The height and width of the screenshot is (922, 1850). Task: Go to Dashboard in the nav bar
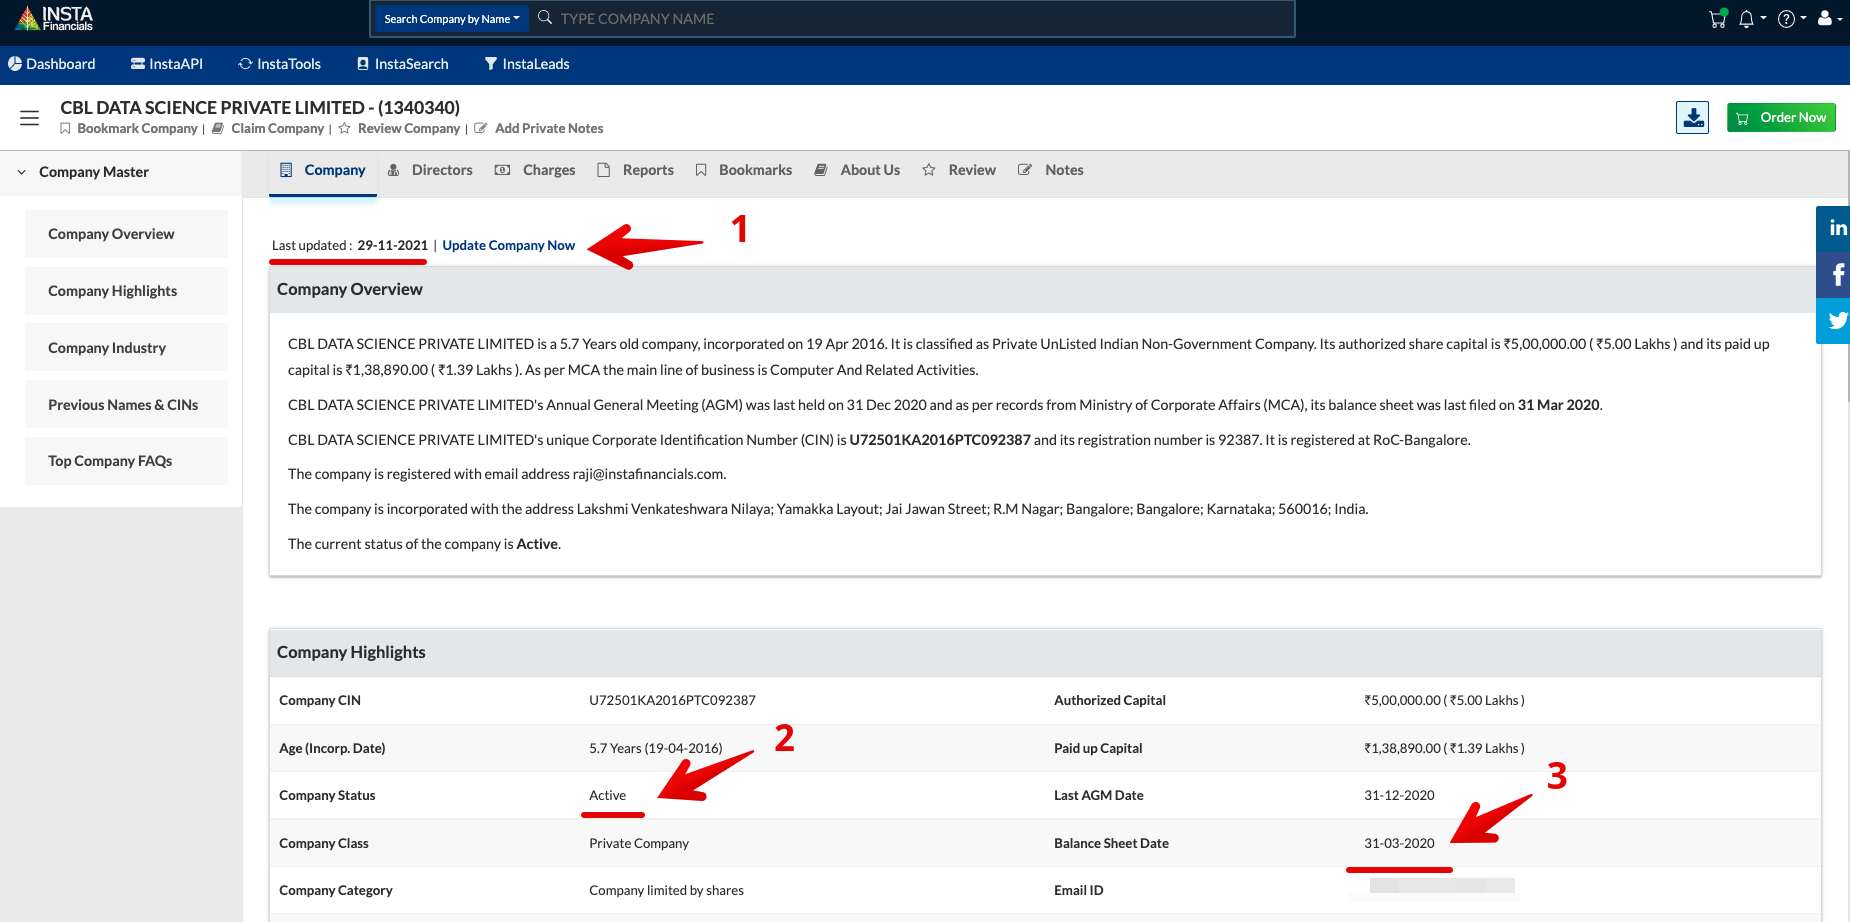coord(52,64)
